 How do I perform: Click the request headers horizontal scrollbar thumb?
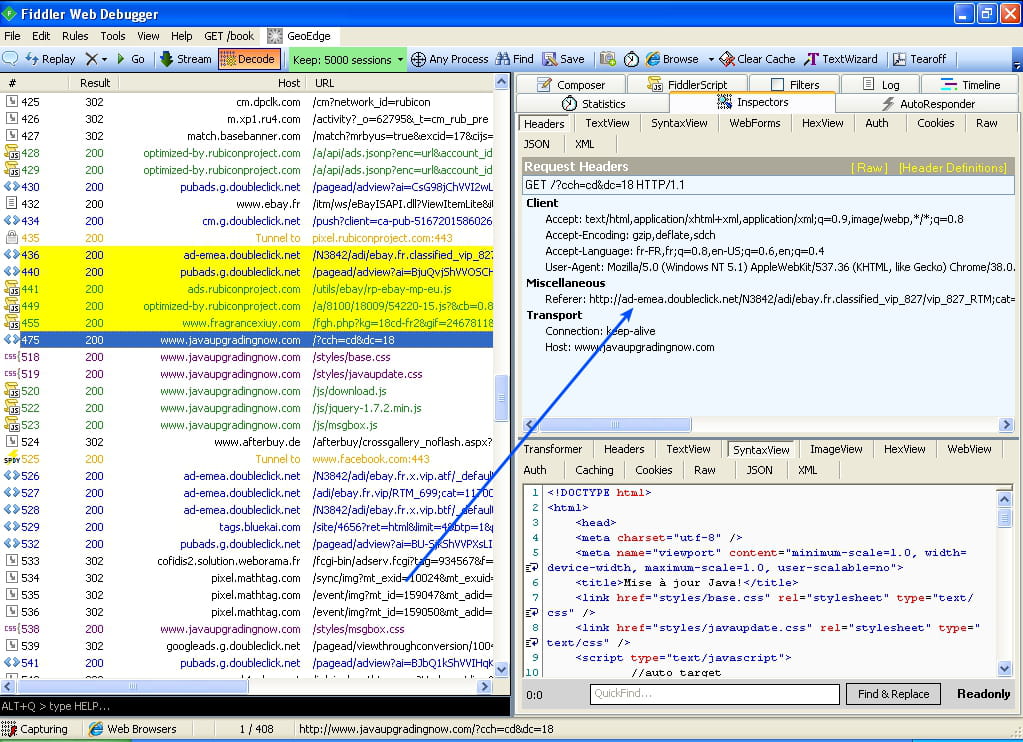pos(615,425)
